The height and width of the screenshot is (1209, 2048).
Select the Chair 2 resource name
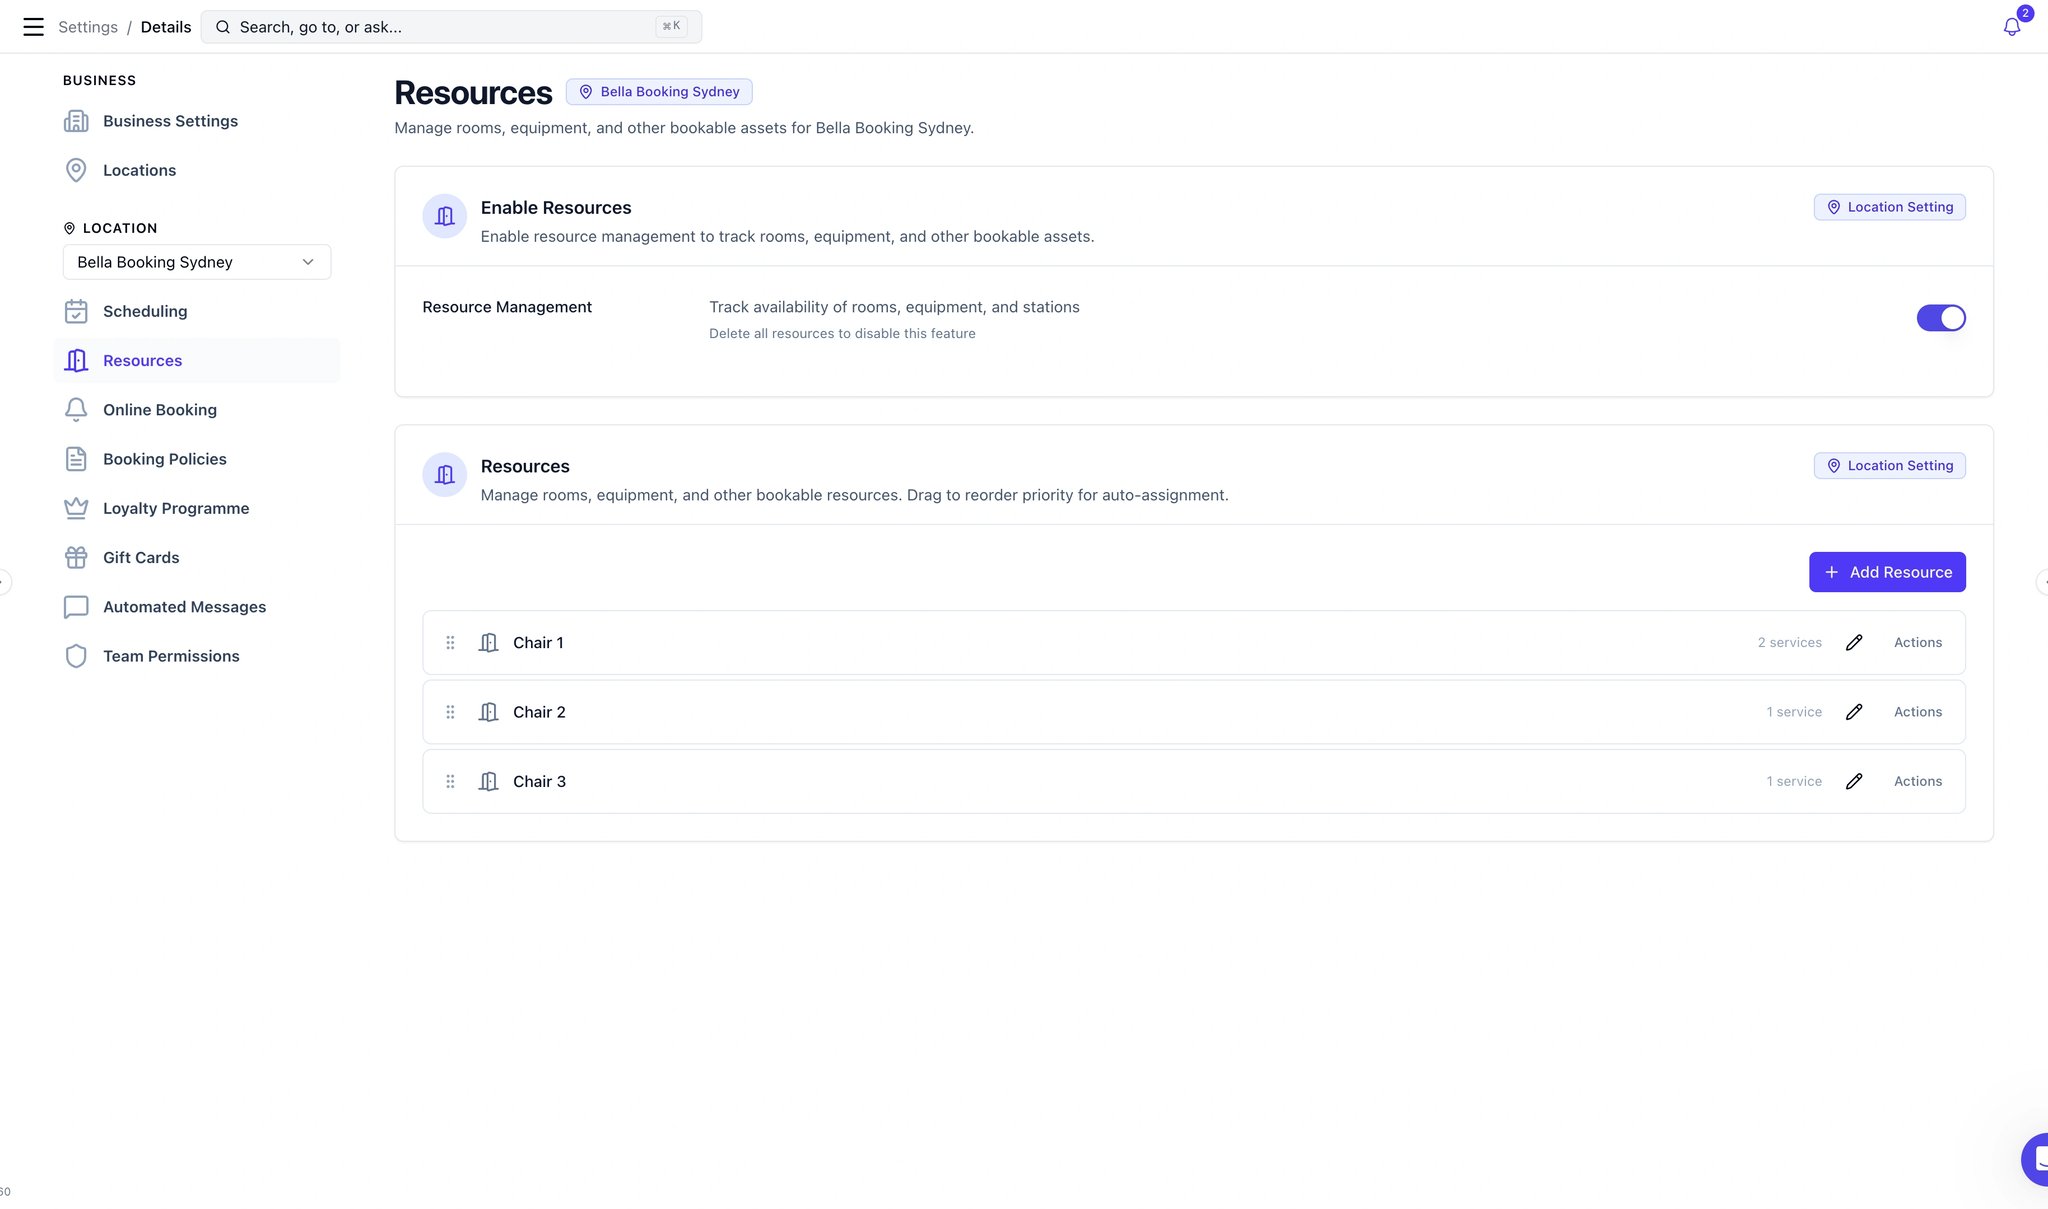539,712
